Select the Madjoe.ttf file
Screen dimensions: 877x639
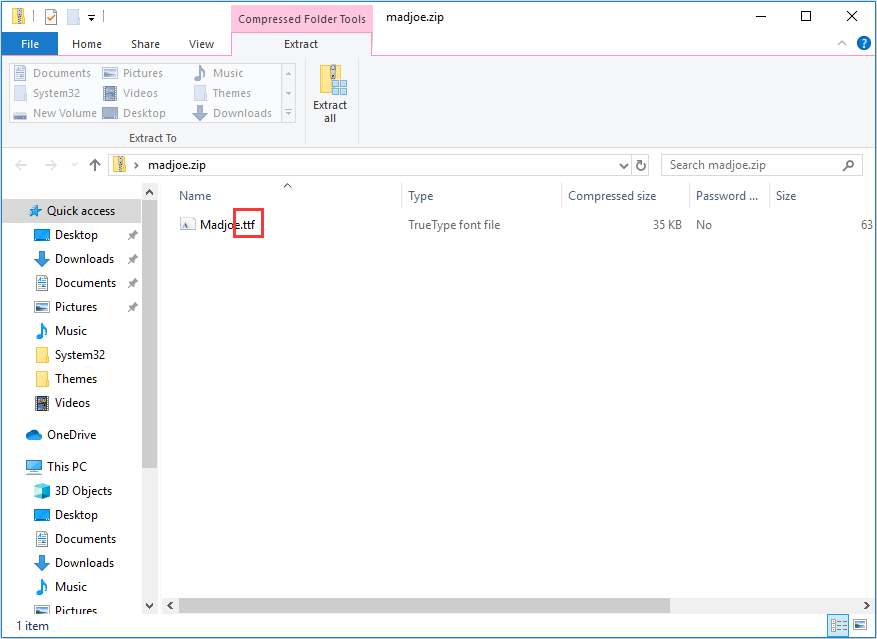pyautogui.click(x=218, y=225)
